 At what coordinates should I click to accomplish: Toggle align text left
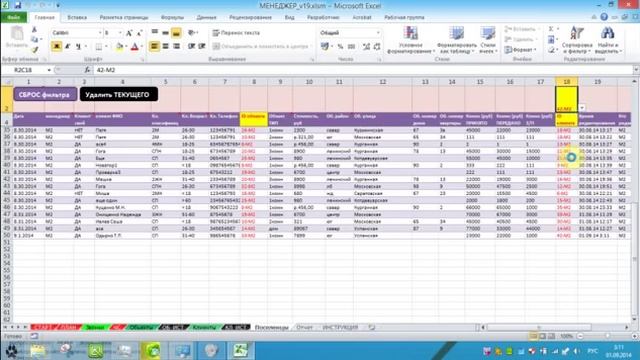[x=154, y=46]
